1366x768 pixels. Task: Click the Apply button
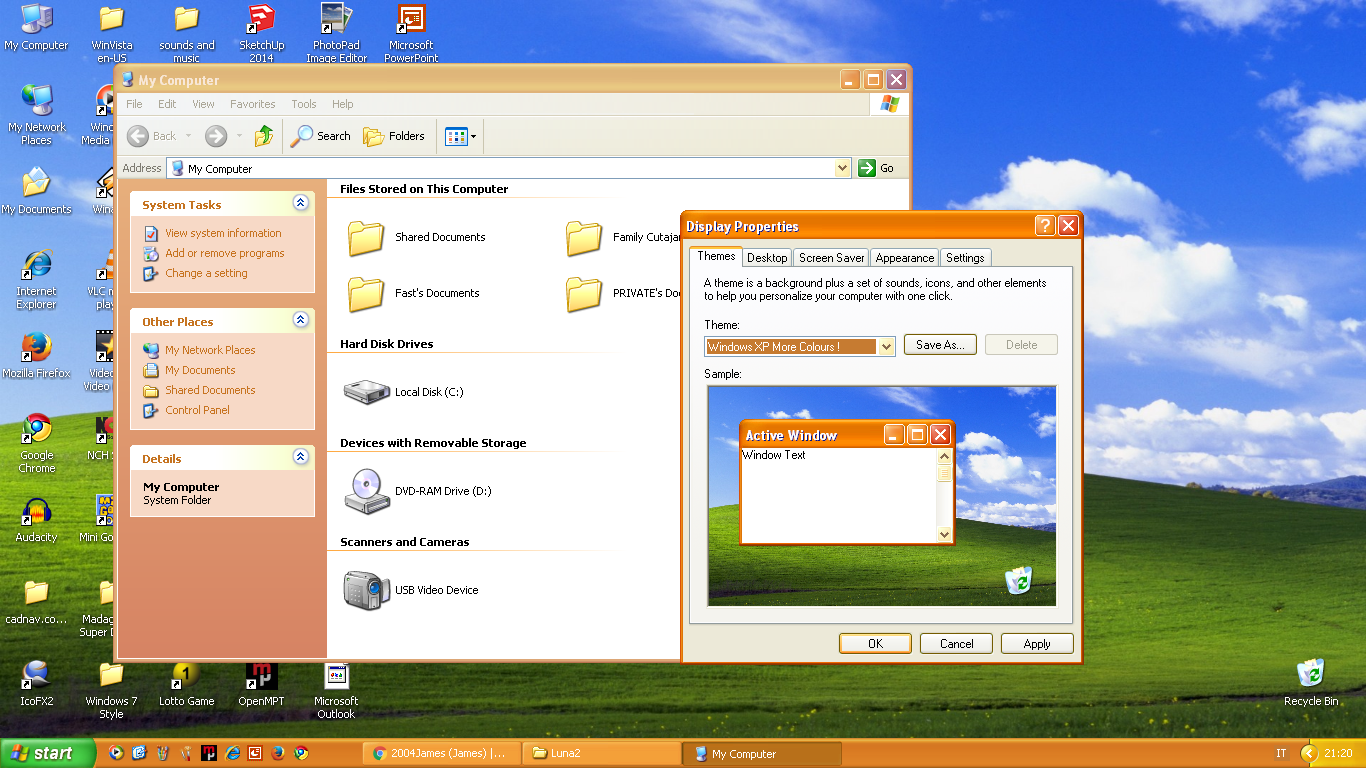tap(1037, 644)
